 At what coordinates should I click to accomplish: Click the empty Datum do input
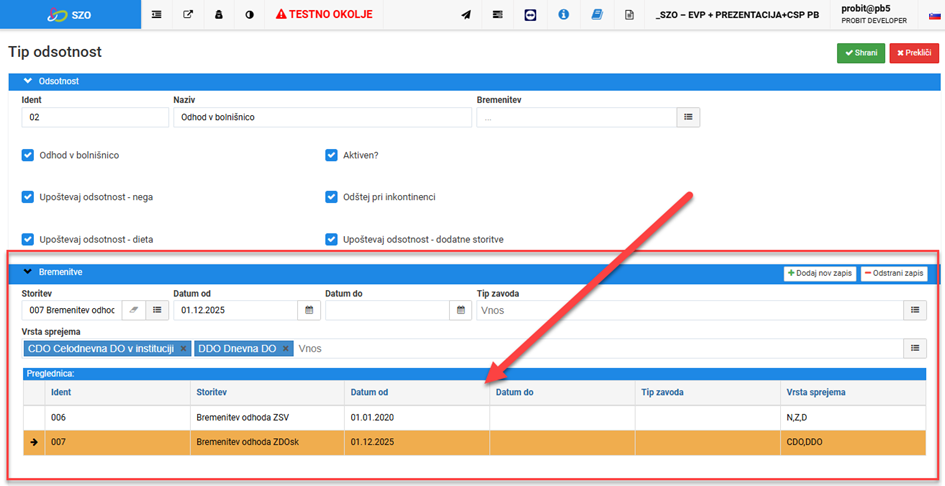[388, 310]
